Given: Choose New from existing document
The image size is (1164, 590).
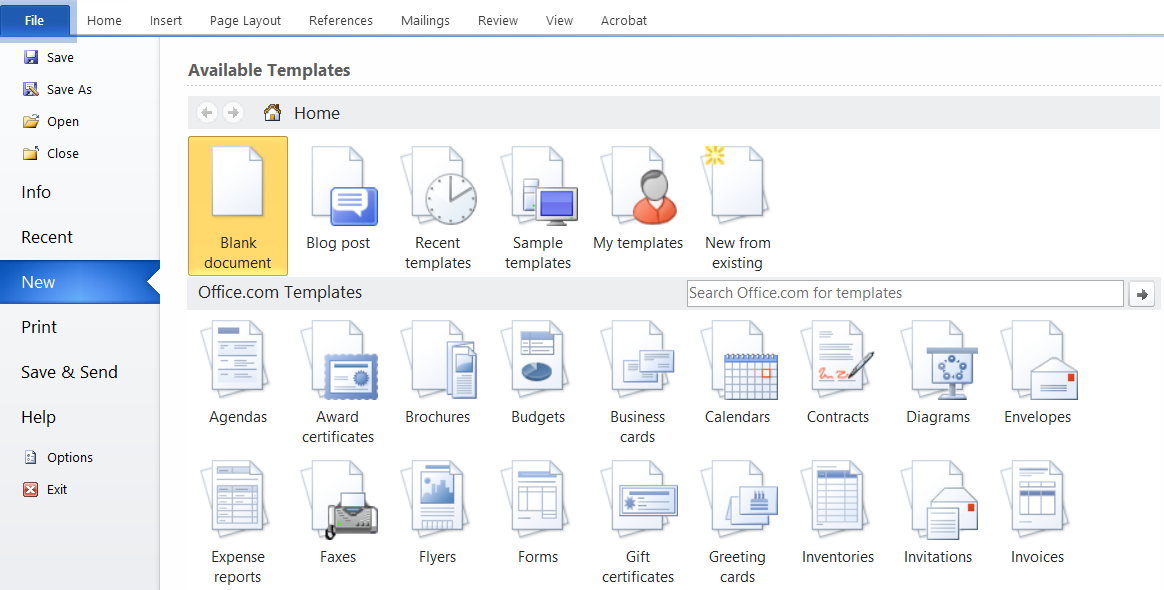Looking at the screenshot, I should point(737,195).
